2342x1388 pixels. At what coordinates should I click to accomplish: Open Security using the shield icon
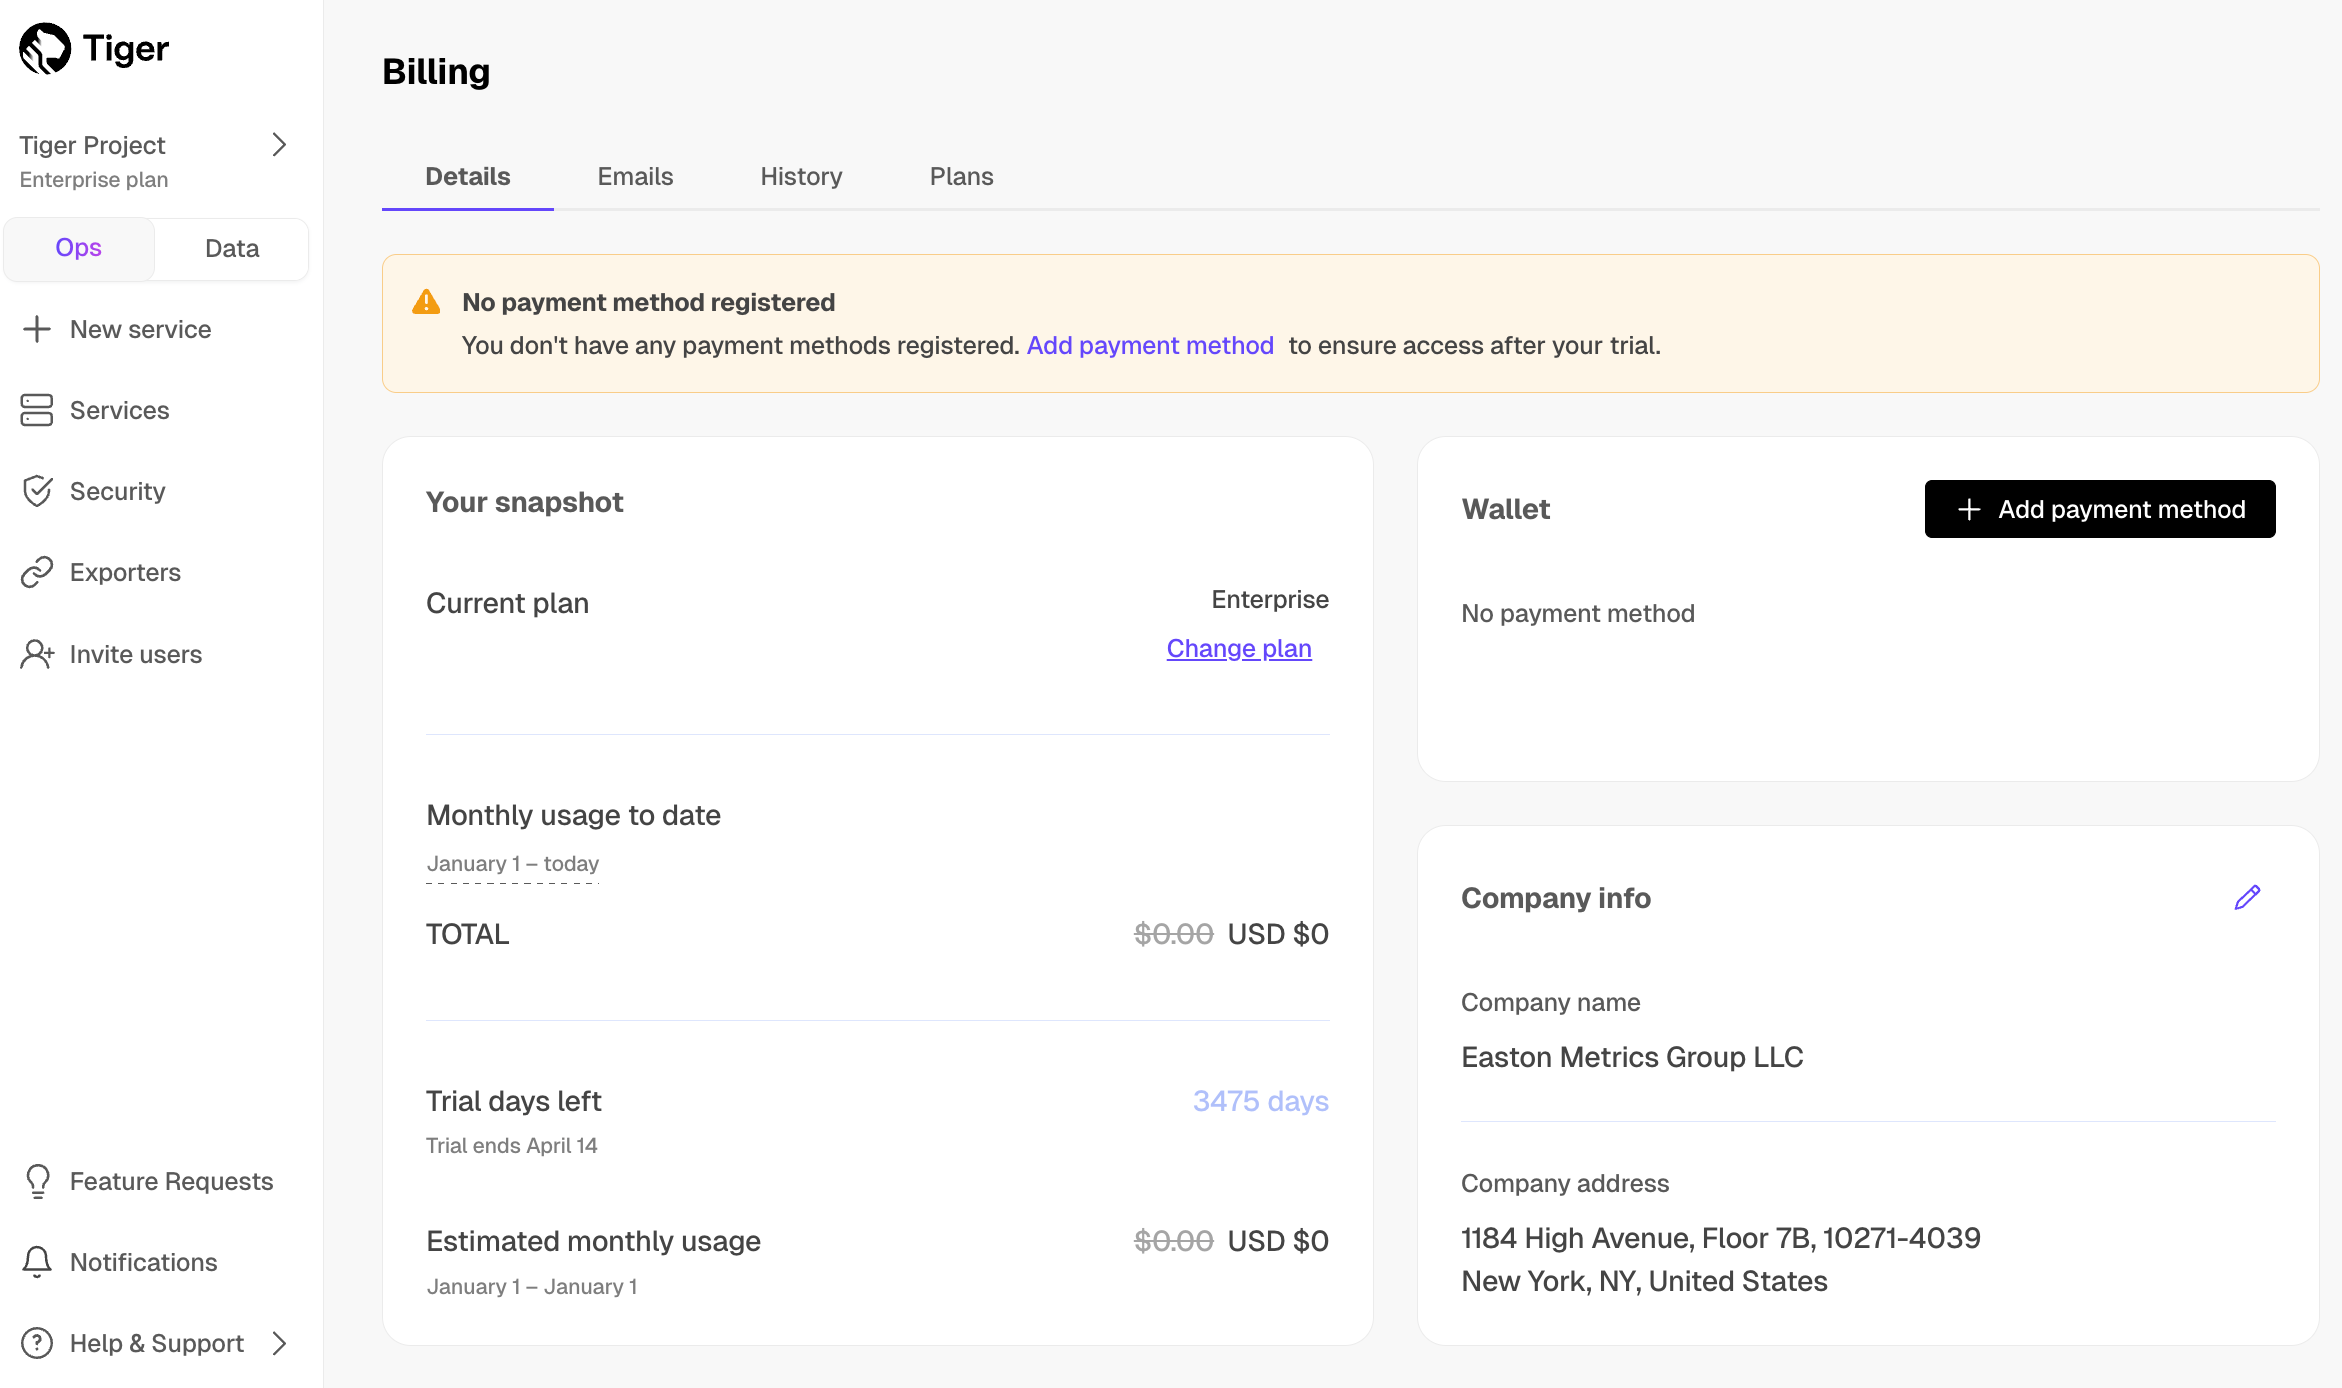coord(37,491)
